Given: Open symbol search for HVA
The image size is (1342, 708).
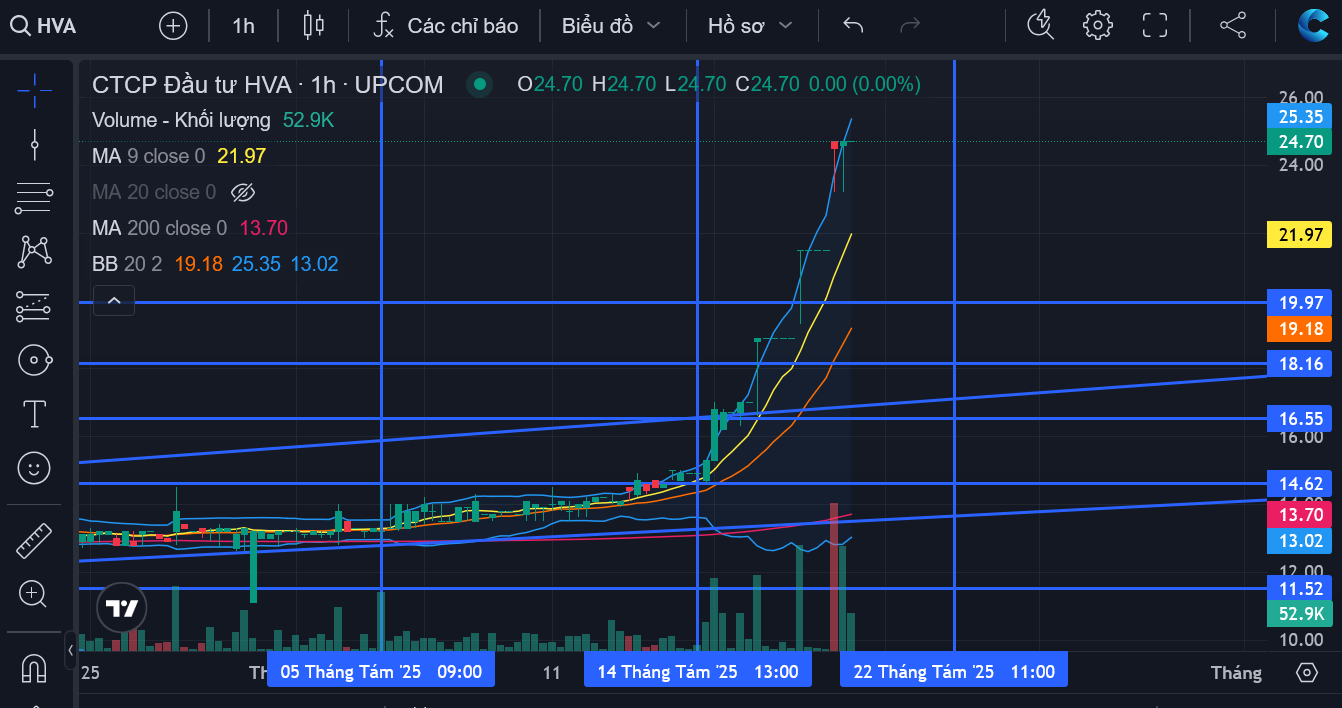Looking at the screenshot, I should (44, 26).
